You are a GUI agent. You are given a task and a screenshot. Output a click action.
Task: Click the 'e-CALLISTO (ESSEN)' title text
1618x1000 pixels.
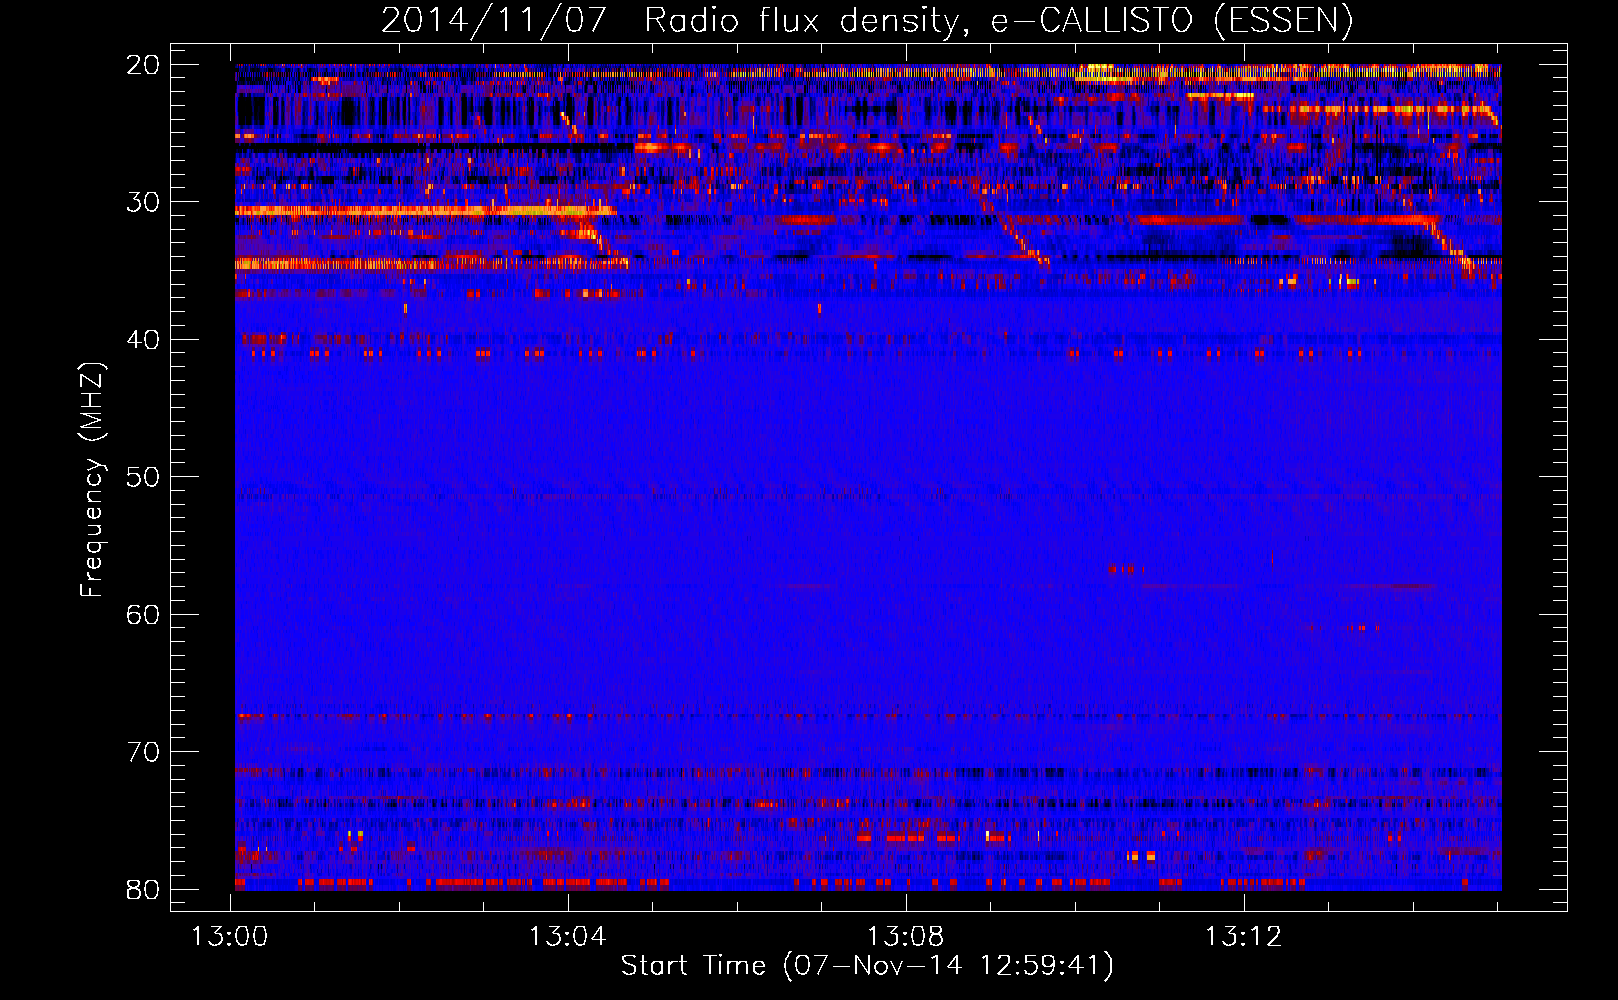coord(1172,20)
